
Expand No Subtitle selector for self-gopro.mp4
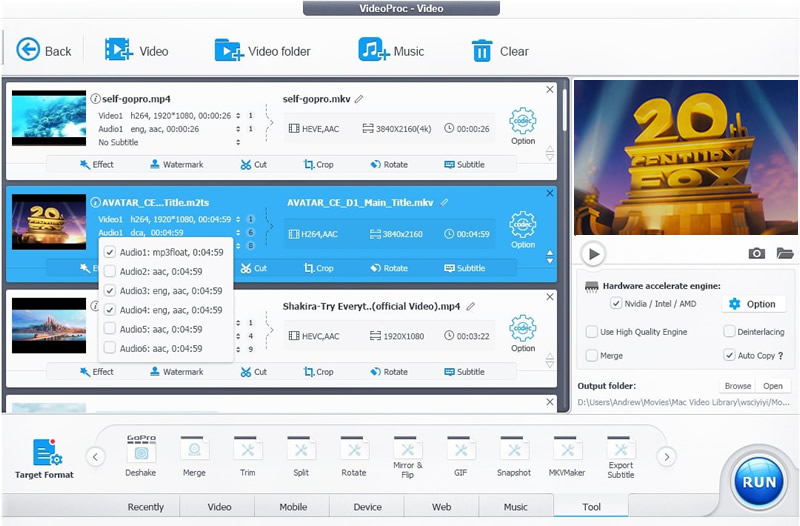pos(238,142)
